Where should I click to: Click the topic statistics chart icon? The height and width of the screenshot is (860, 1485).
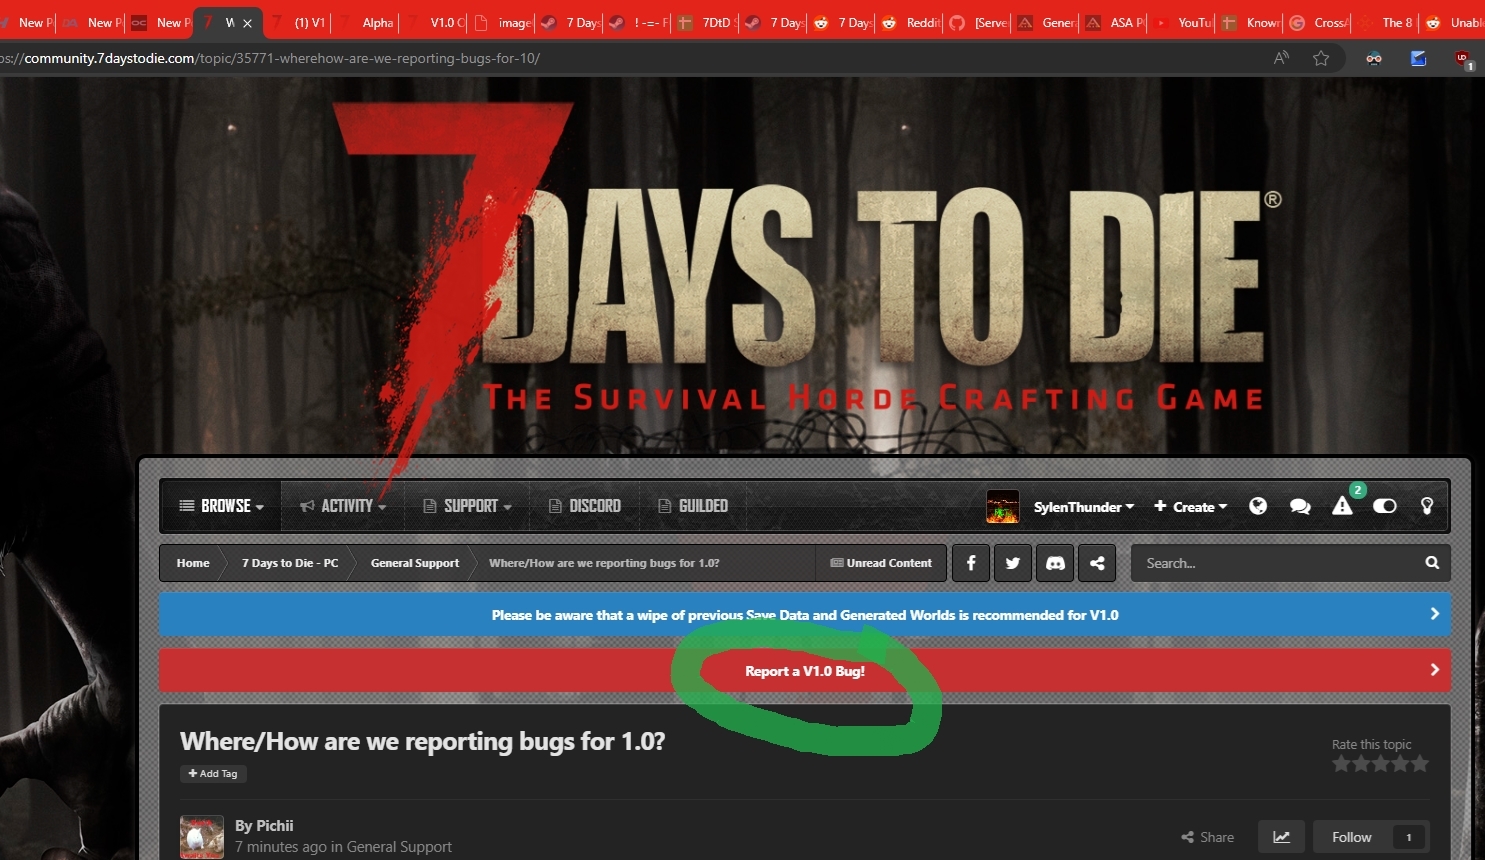(1281, 837)
